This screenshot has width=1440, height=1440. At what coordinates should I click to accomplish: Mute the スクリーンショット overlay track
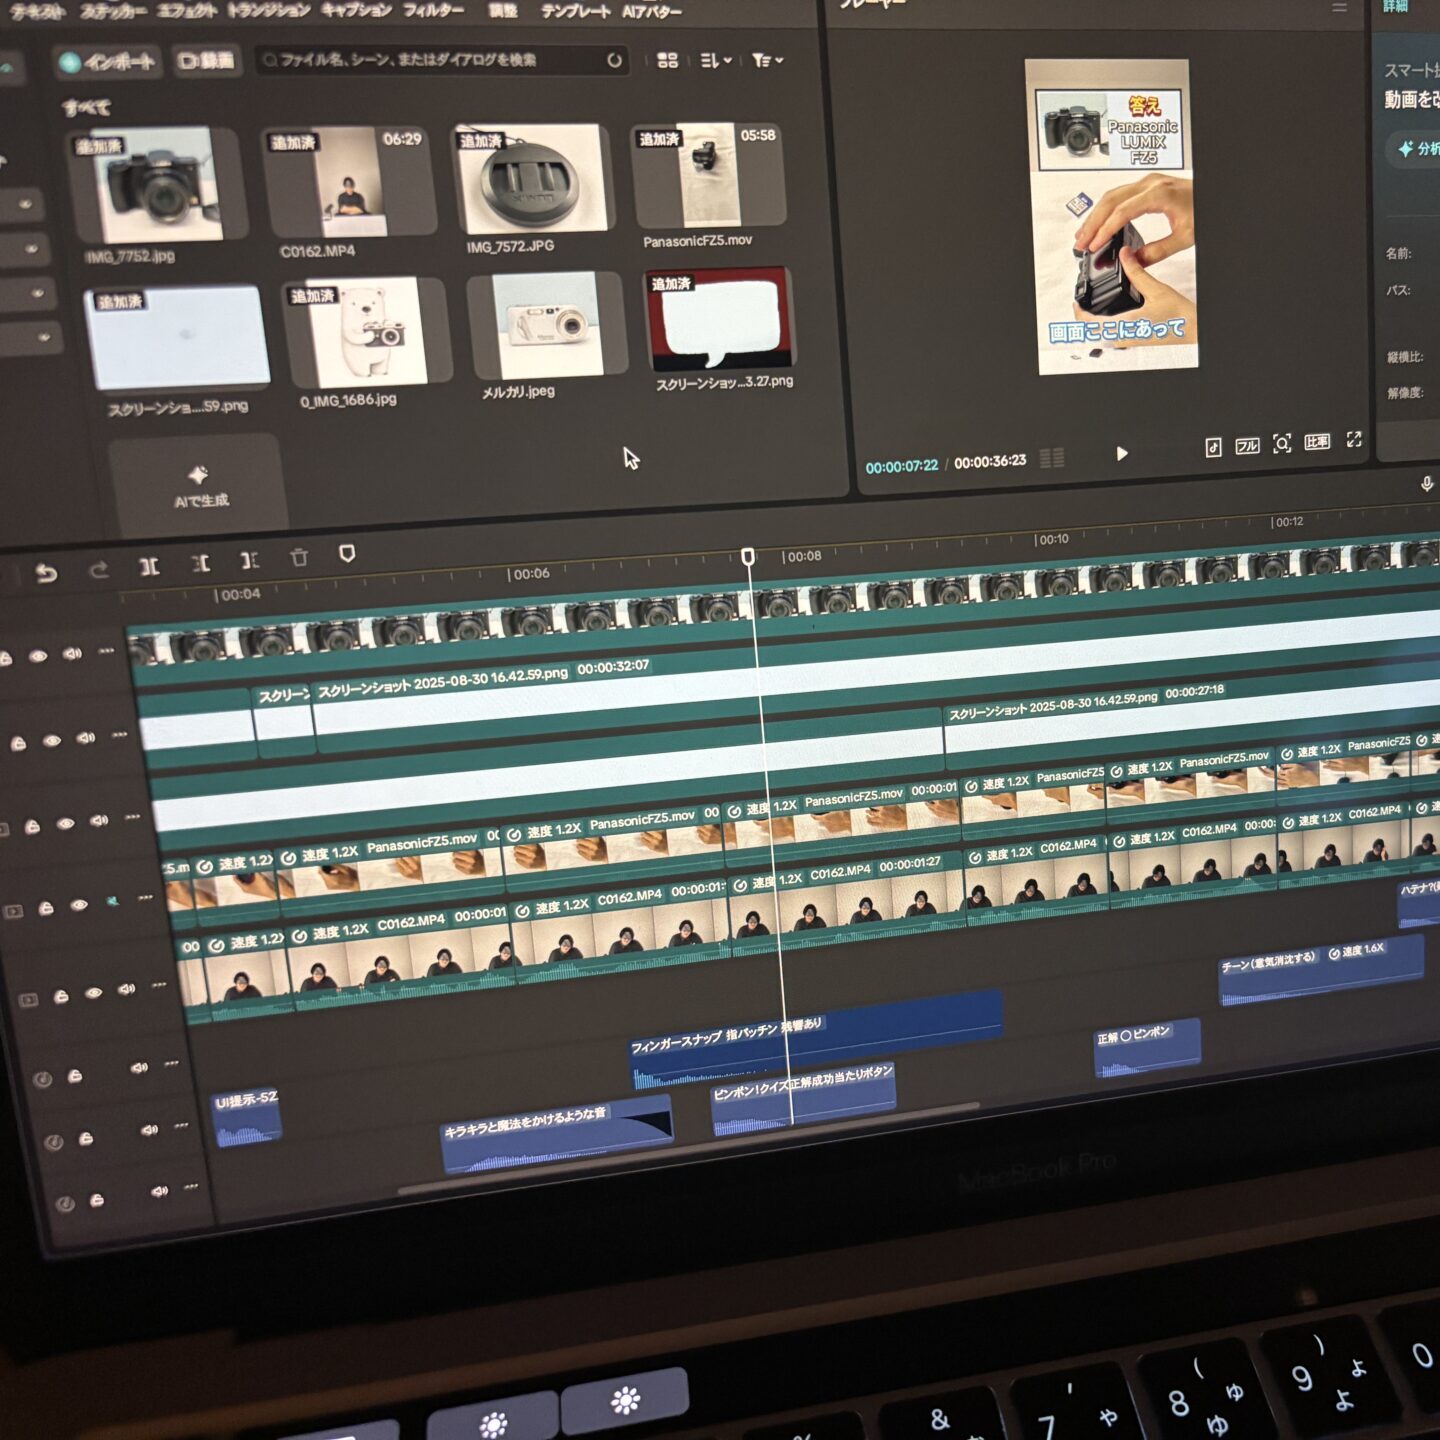(86, 738)
